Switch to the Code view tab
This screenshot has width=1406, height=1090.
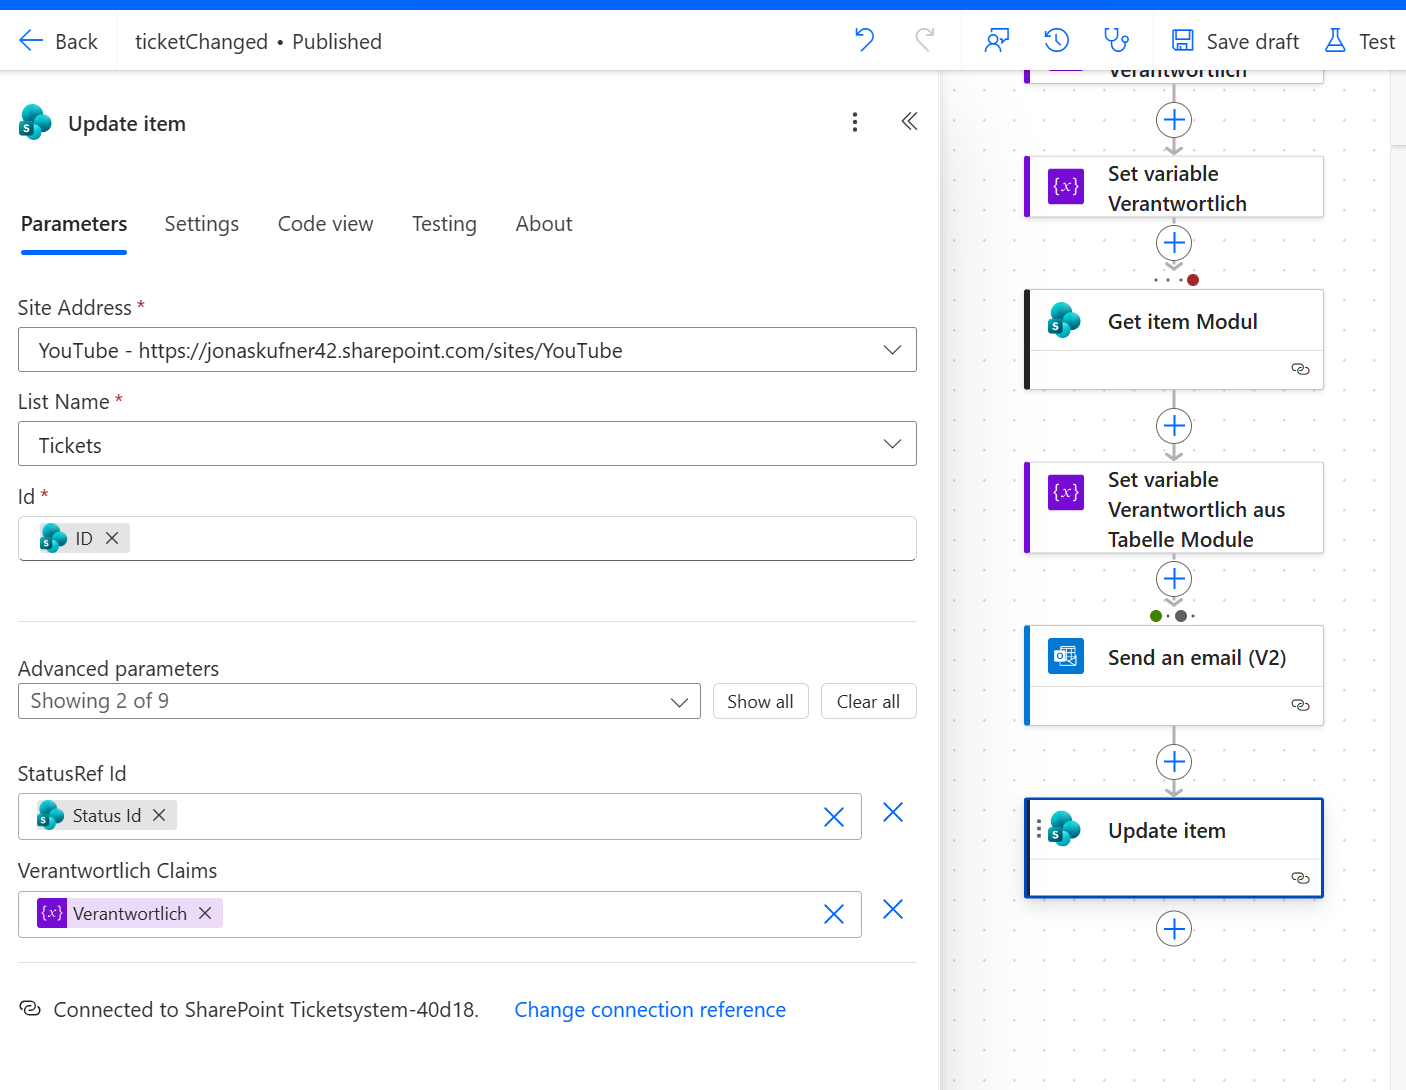pyautogui.click(x=325, y=224)
